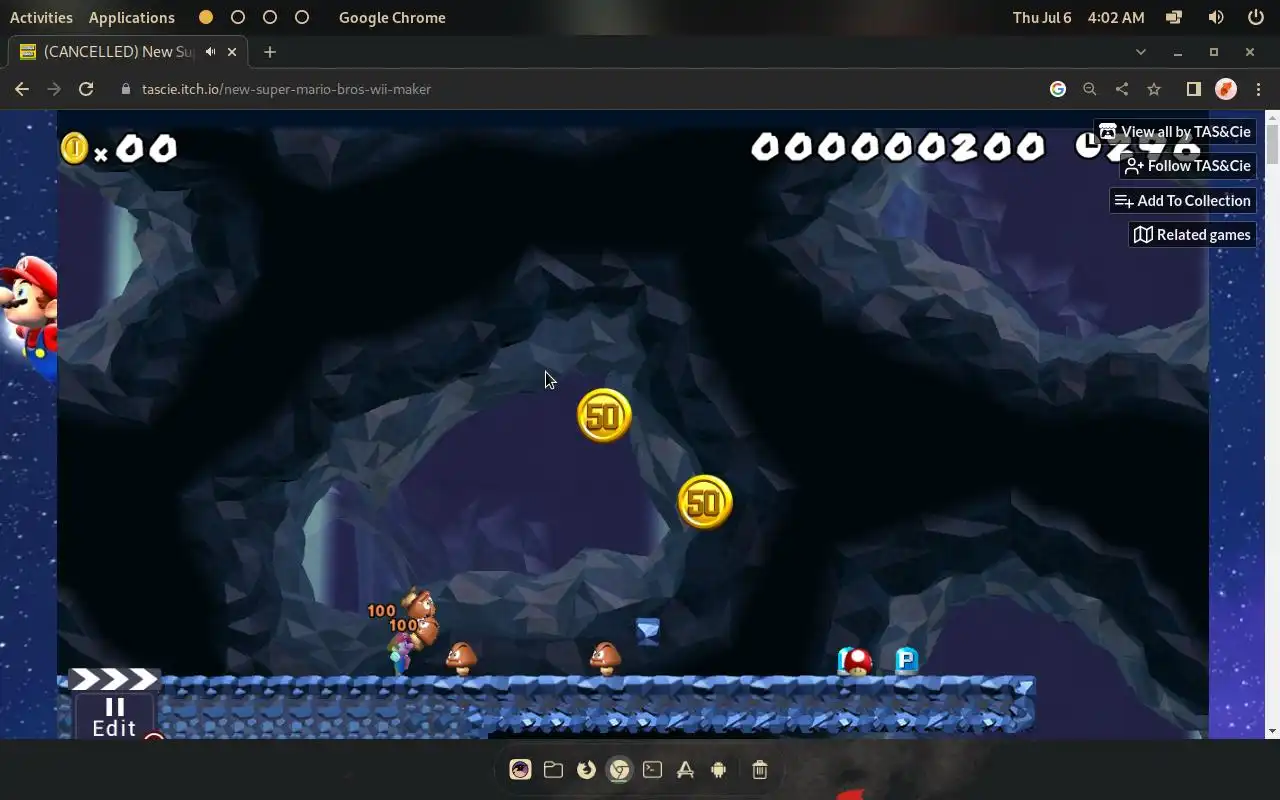Go back to previous page
Viewport: 1280px width, 800px height.
[22, 89]
